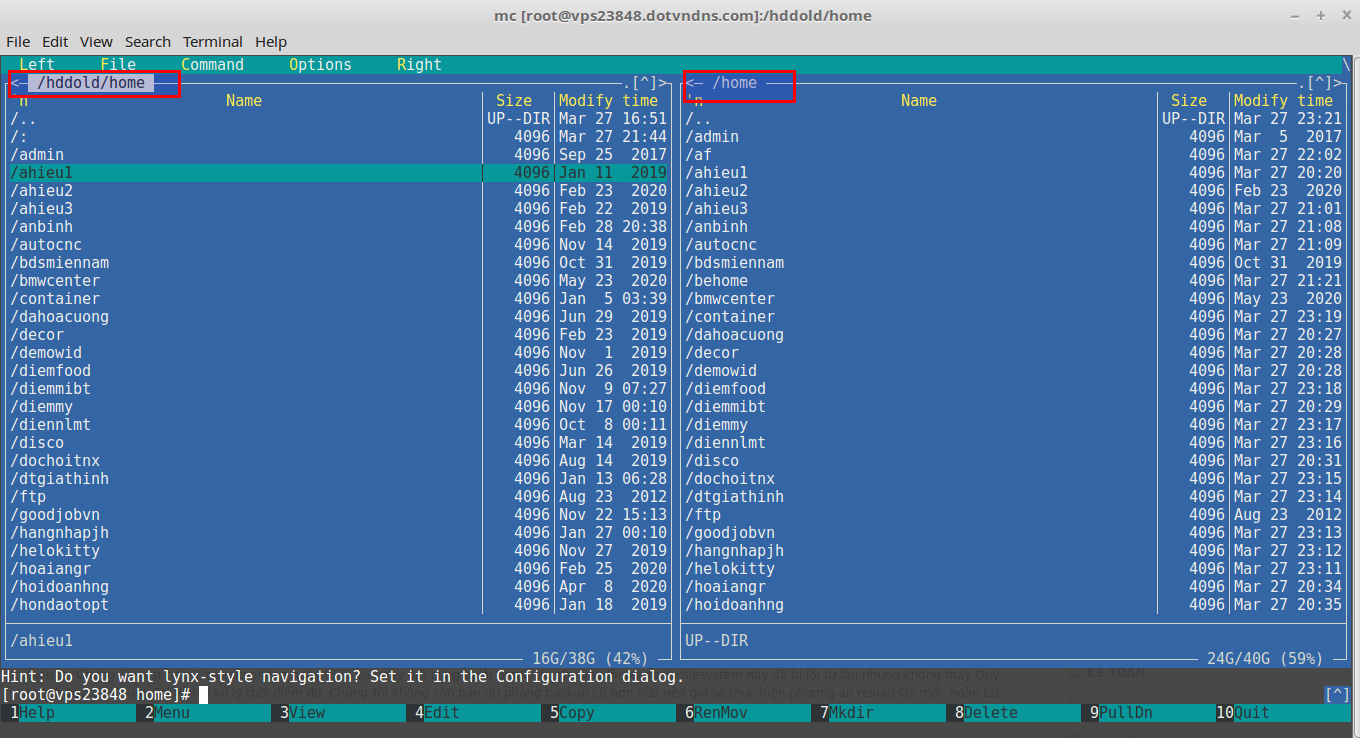Select /dtgiathinh in left panel
This screenshot has width=1360, height=738.
point(340,478)
